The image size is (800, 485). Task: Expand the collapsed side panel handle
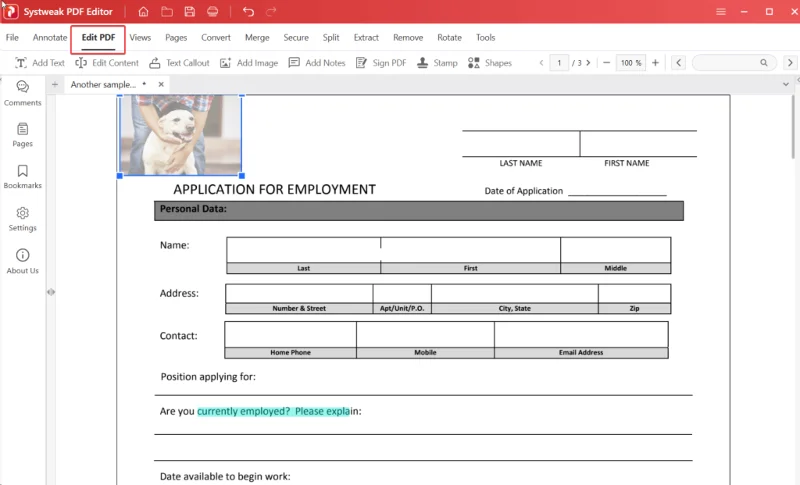(x=51, y=292)
